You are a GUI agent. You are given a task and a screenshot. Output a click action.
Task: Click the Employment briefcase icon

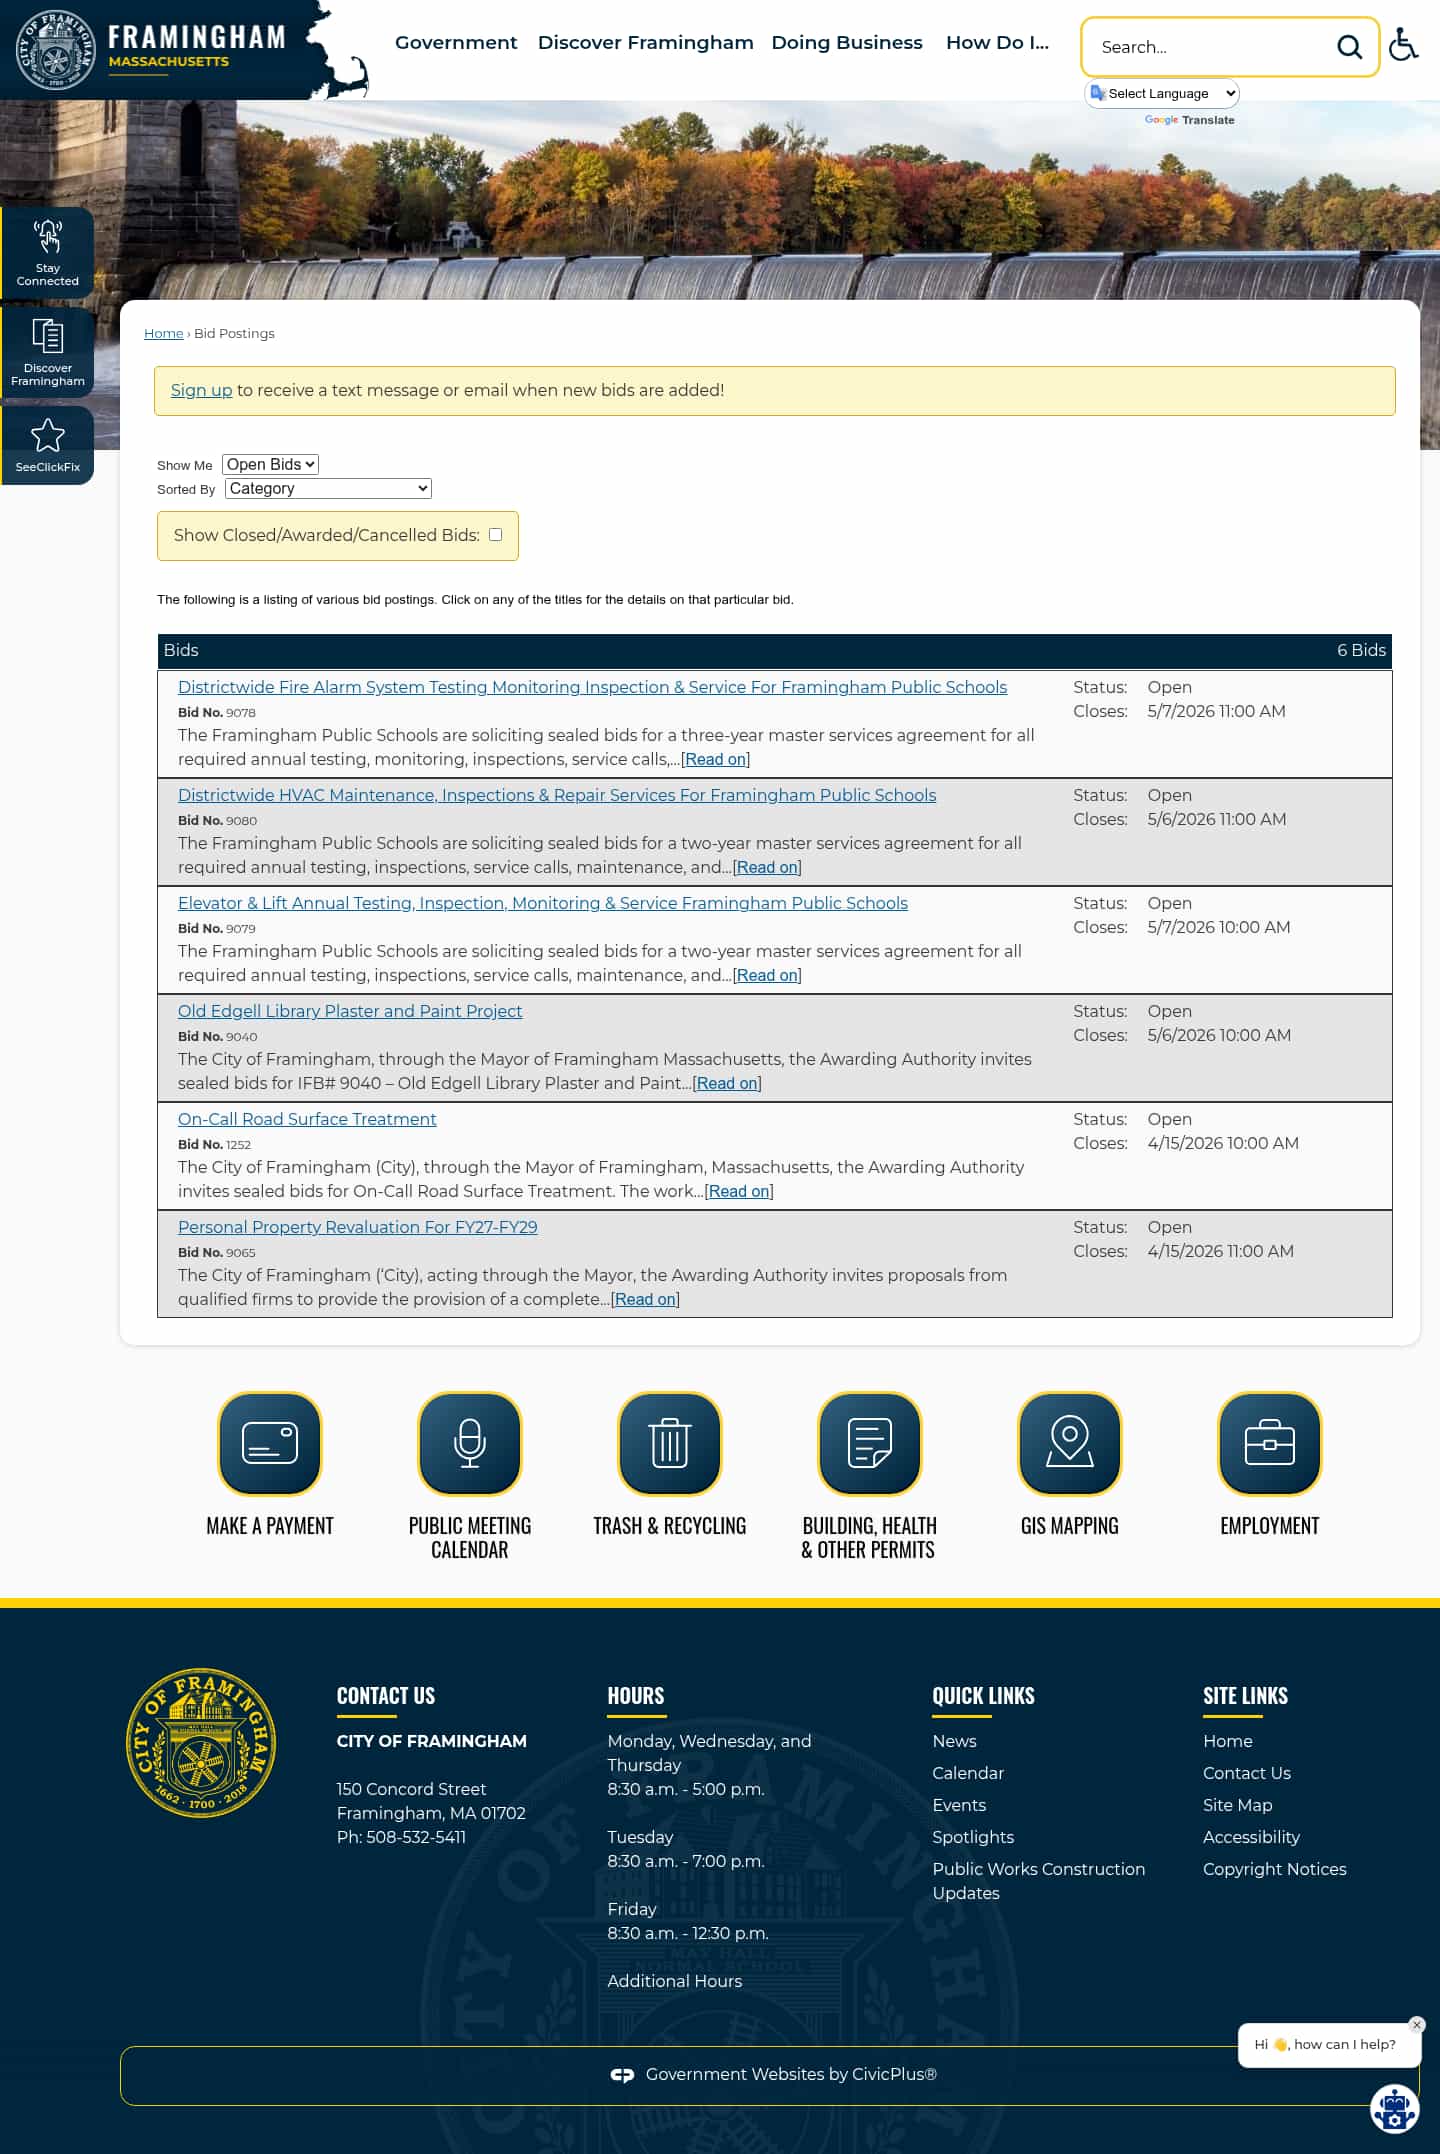[x=1270, y=1443]
